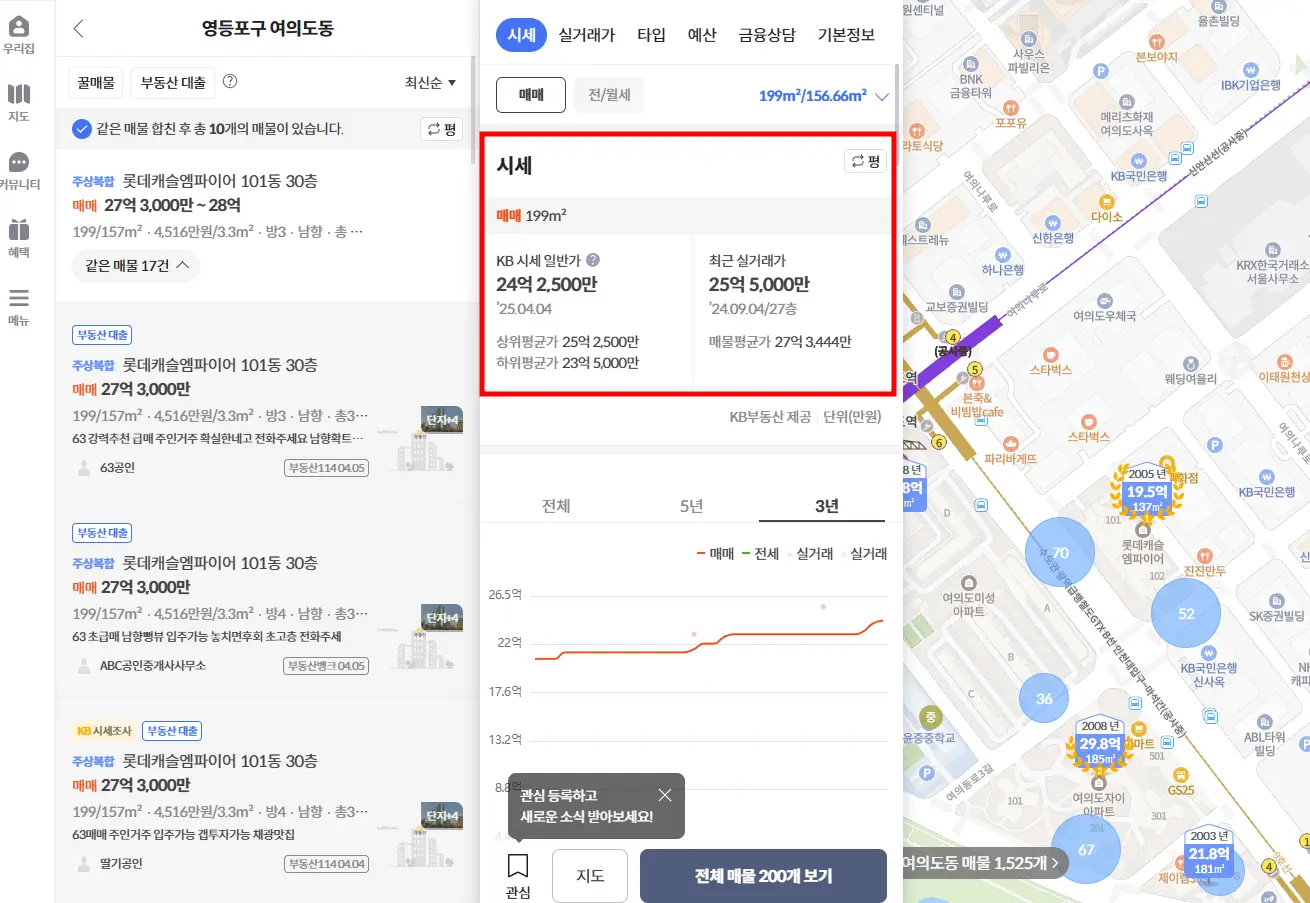Open the 메뉴 hamburger icon
This screenshot has height=903, width=1310.
(x=19, y=306)
